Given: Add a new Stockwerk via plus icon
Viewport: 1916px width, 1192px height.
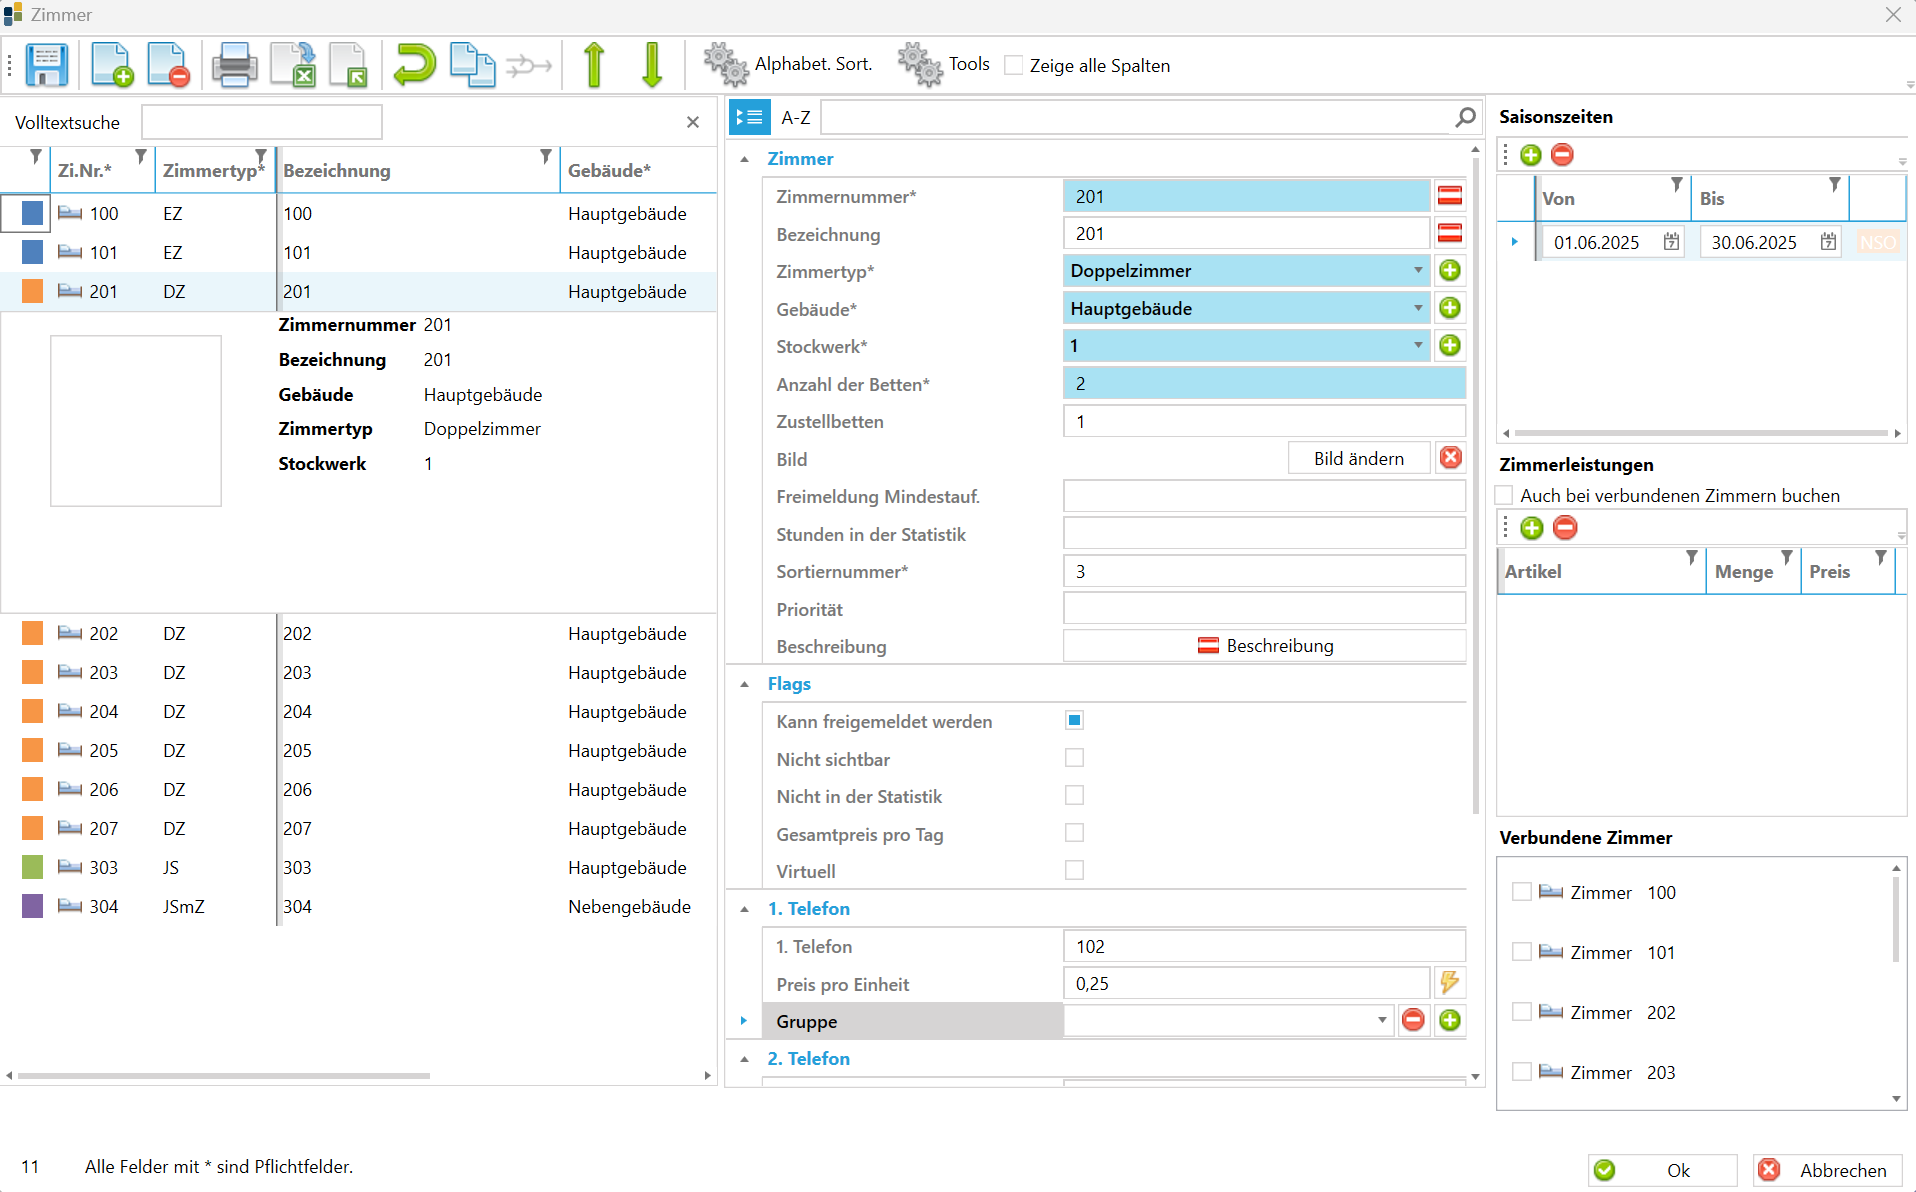Looking at the screenshot, I should click(1450, 345).
